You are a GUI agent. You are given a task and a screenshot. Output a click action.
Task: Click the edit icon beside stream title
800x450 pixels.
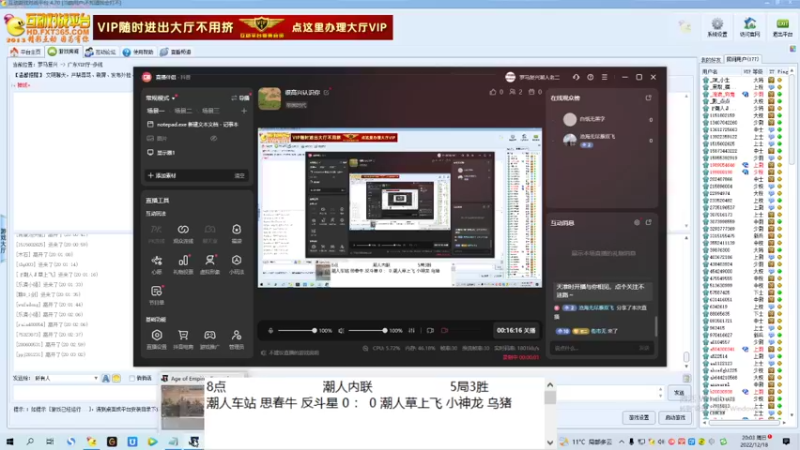click(x=327, y=92)
